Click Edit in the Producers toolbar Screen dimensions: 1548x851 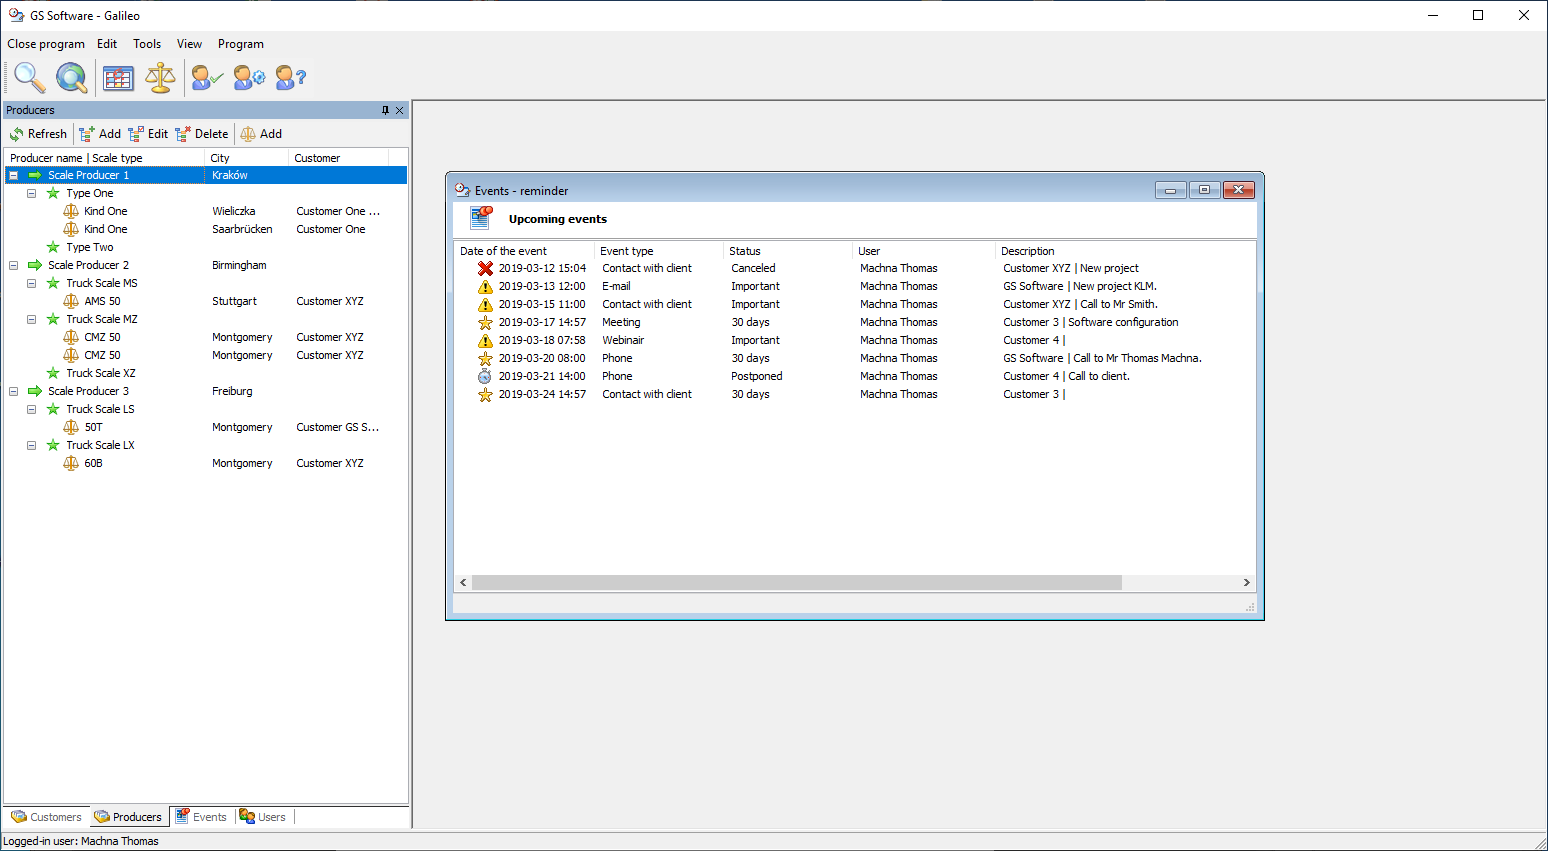pos(148,134)
